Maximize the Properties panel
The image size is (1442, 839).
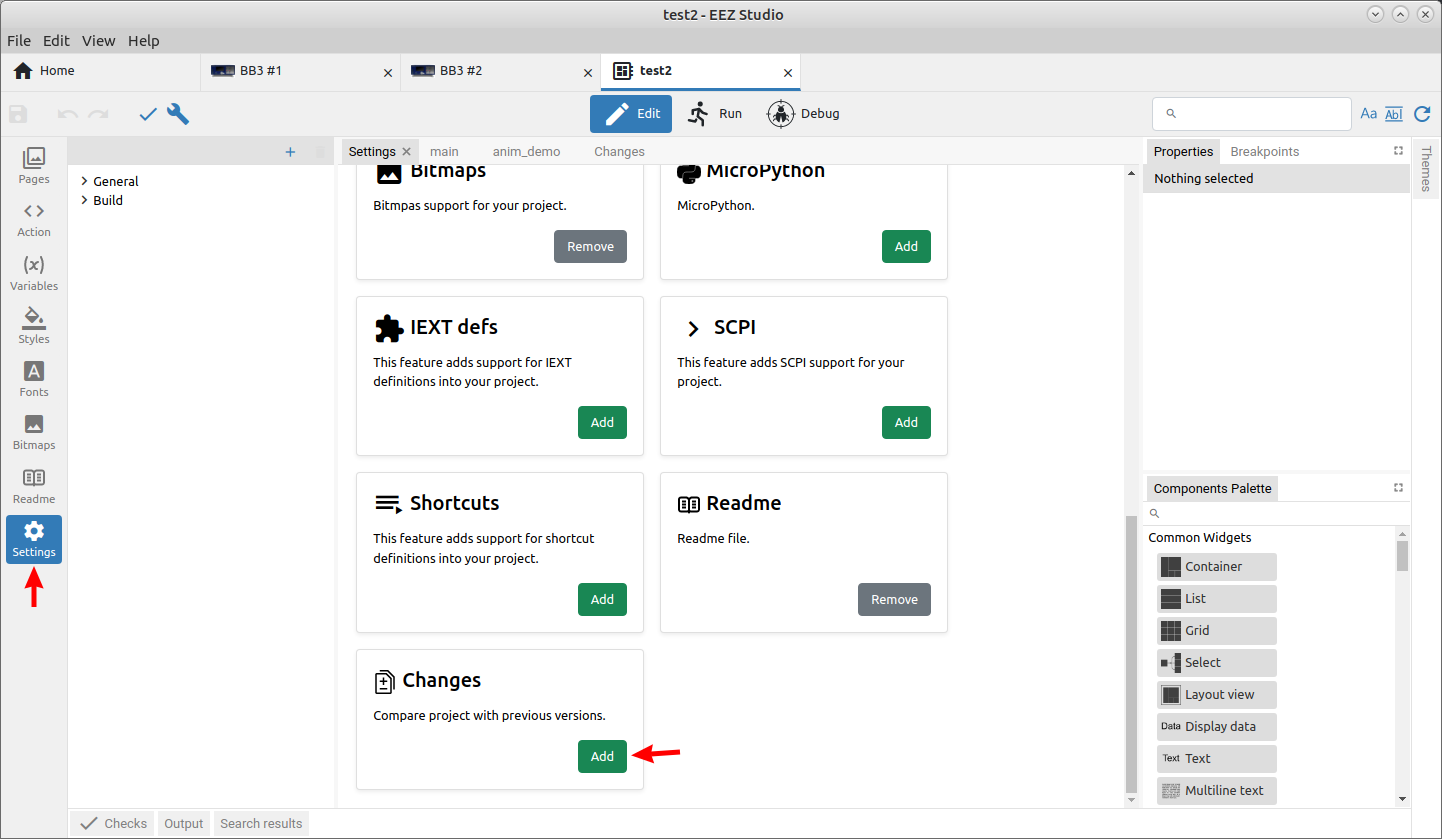(1398, 151)
